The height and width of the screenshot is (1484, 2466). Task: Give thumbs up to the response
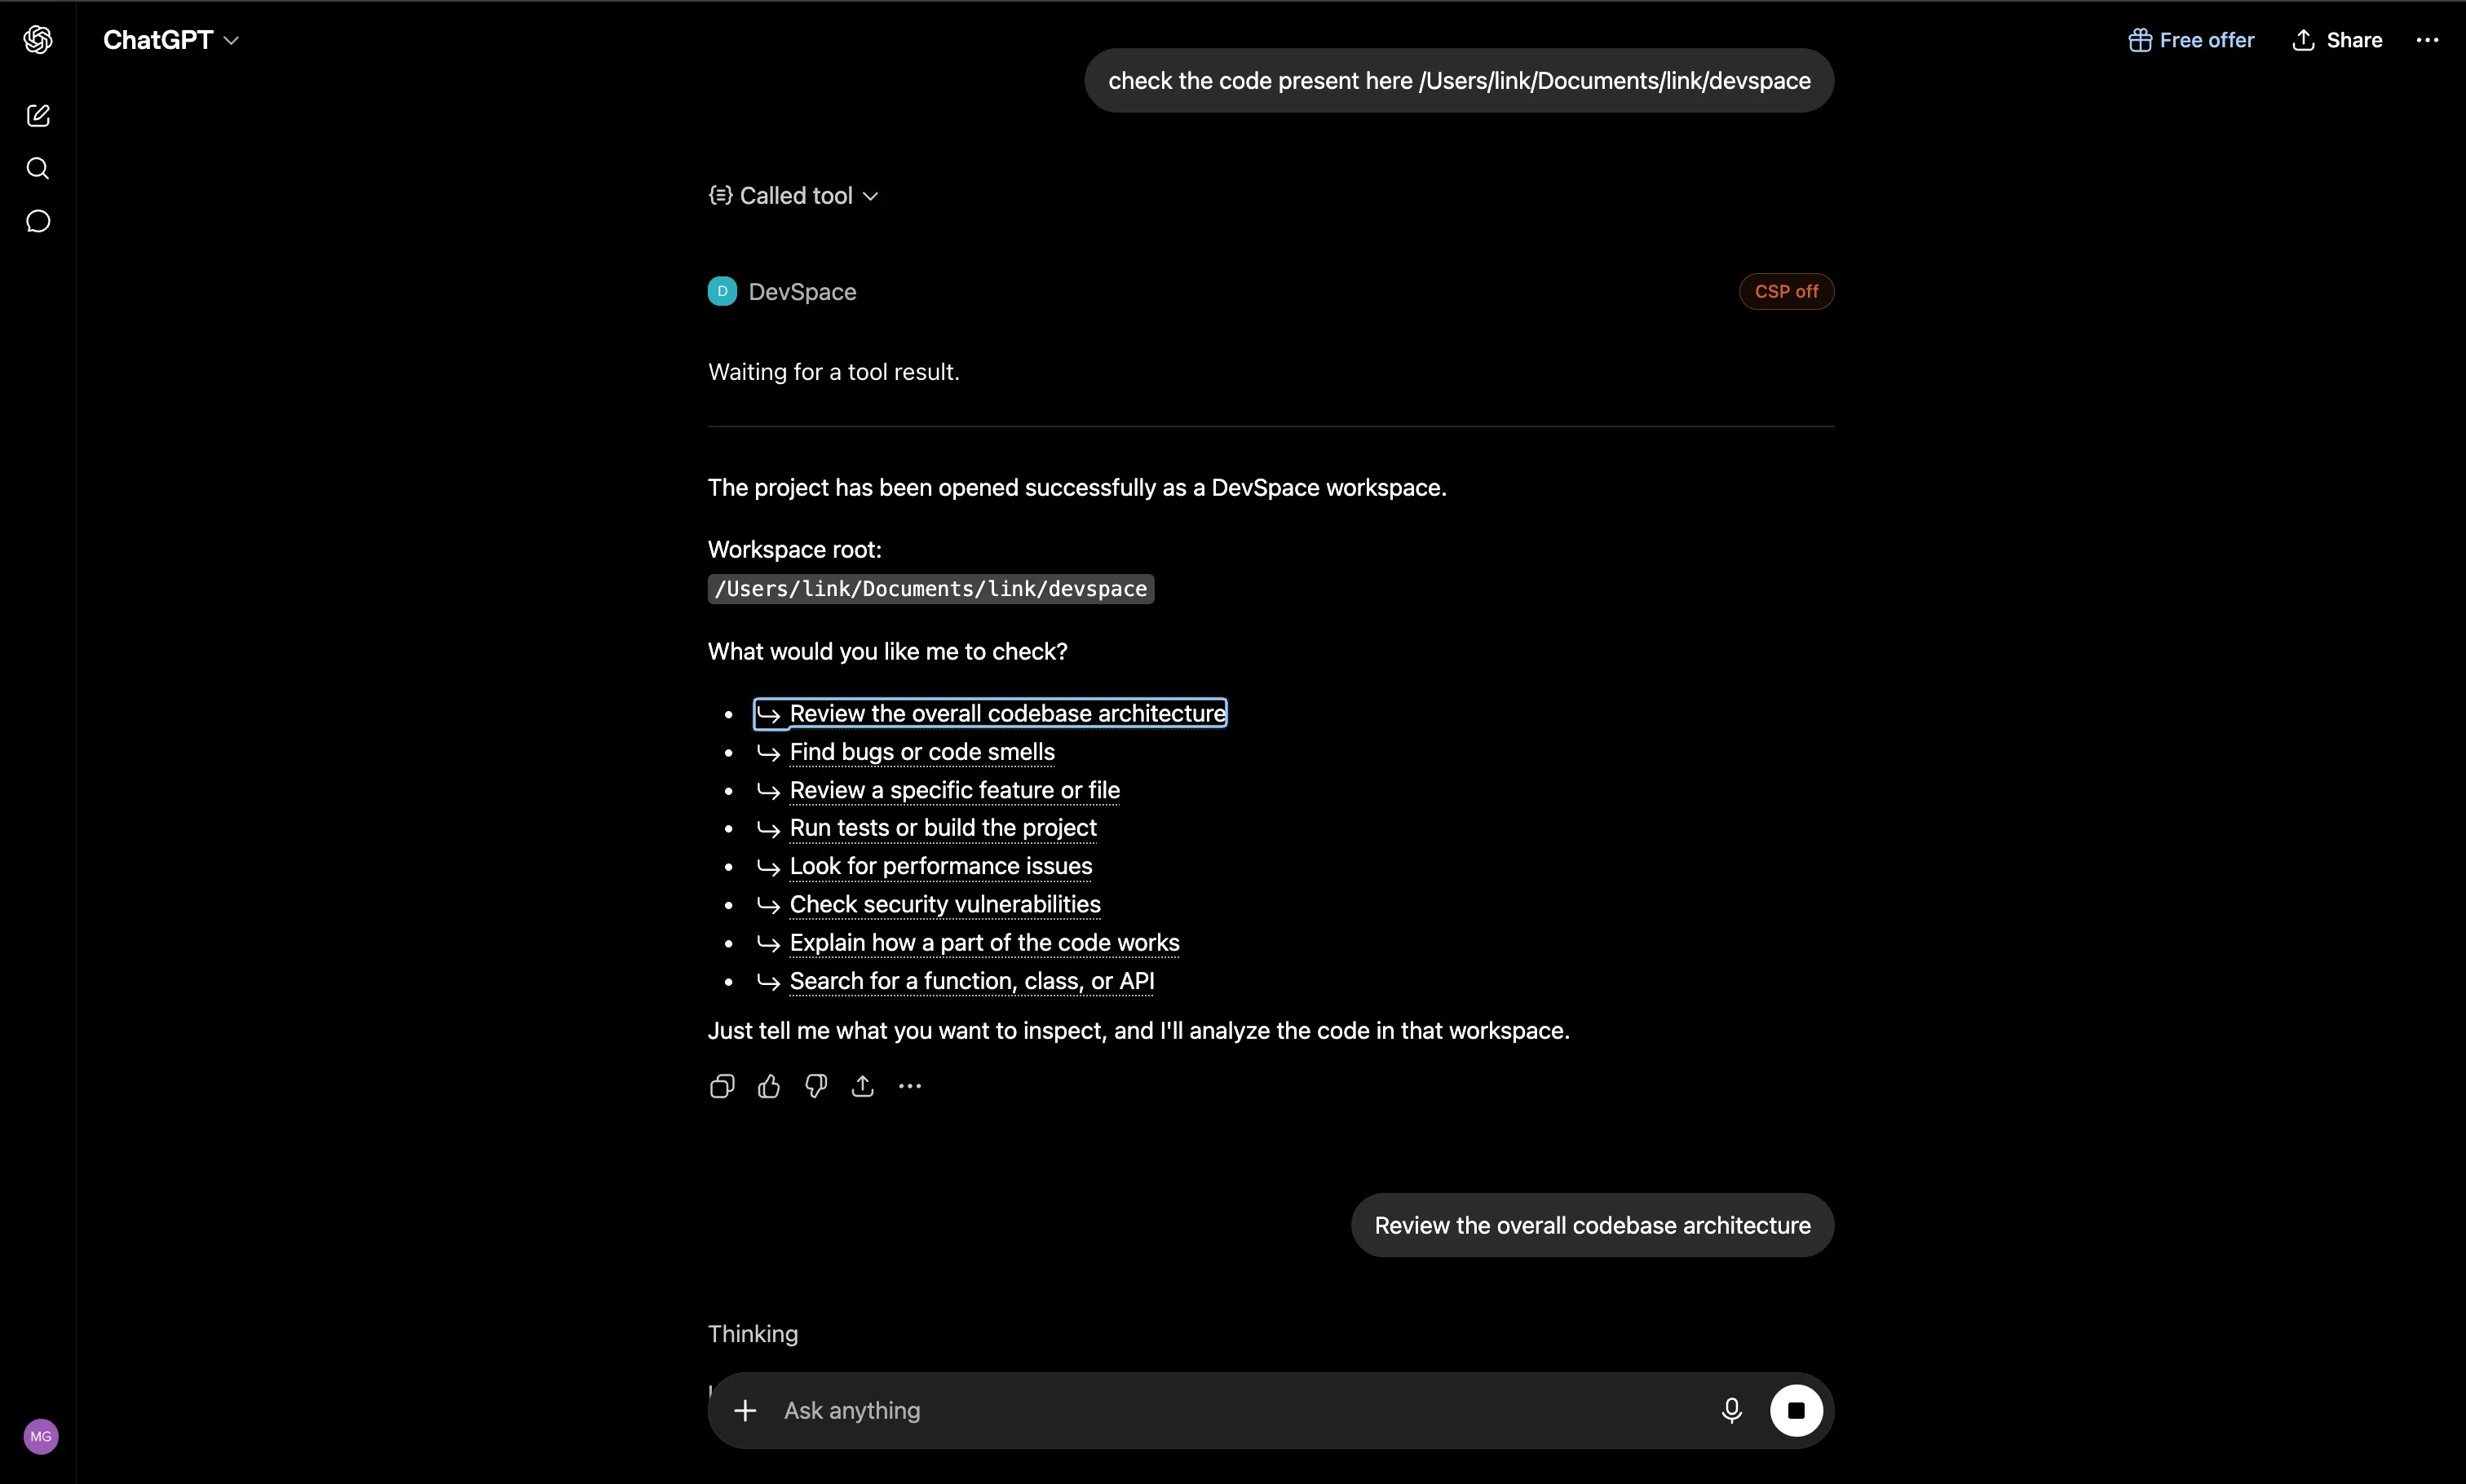(769, 1086)
